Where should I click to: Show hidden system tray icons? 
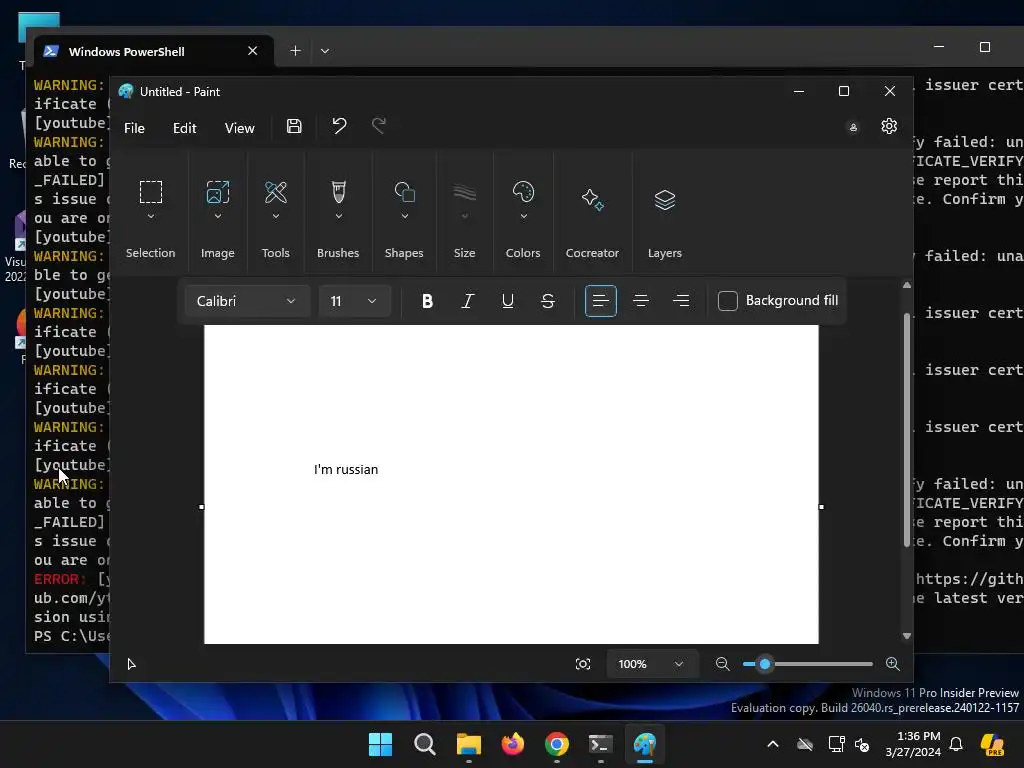(773, 744)
